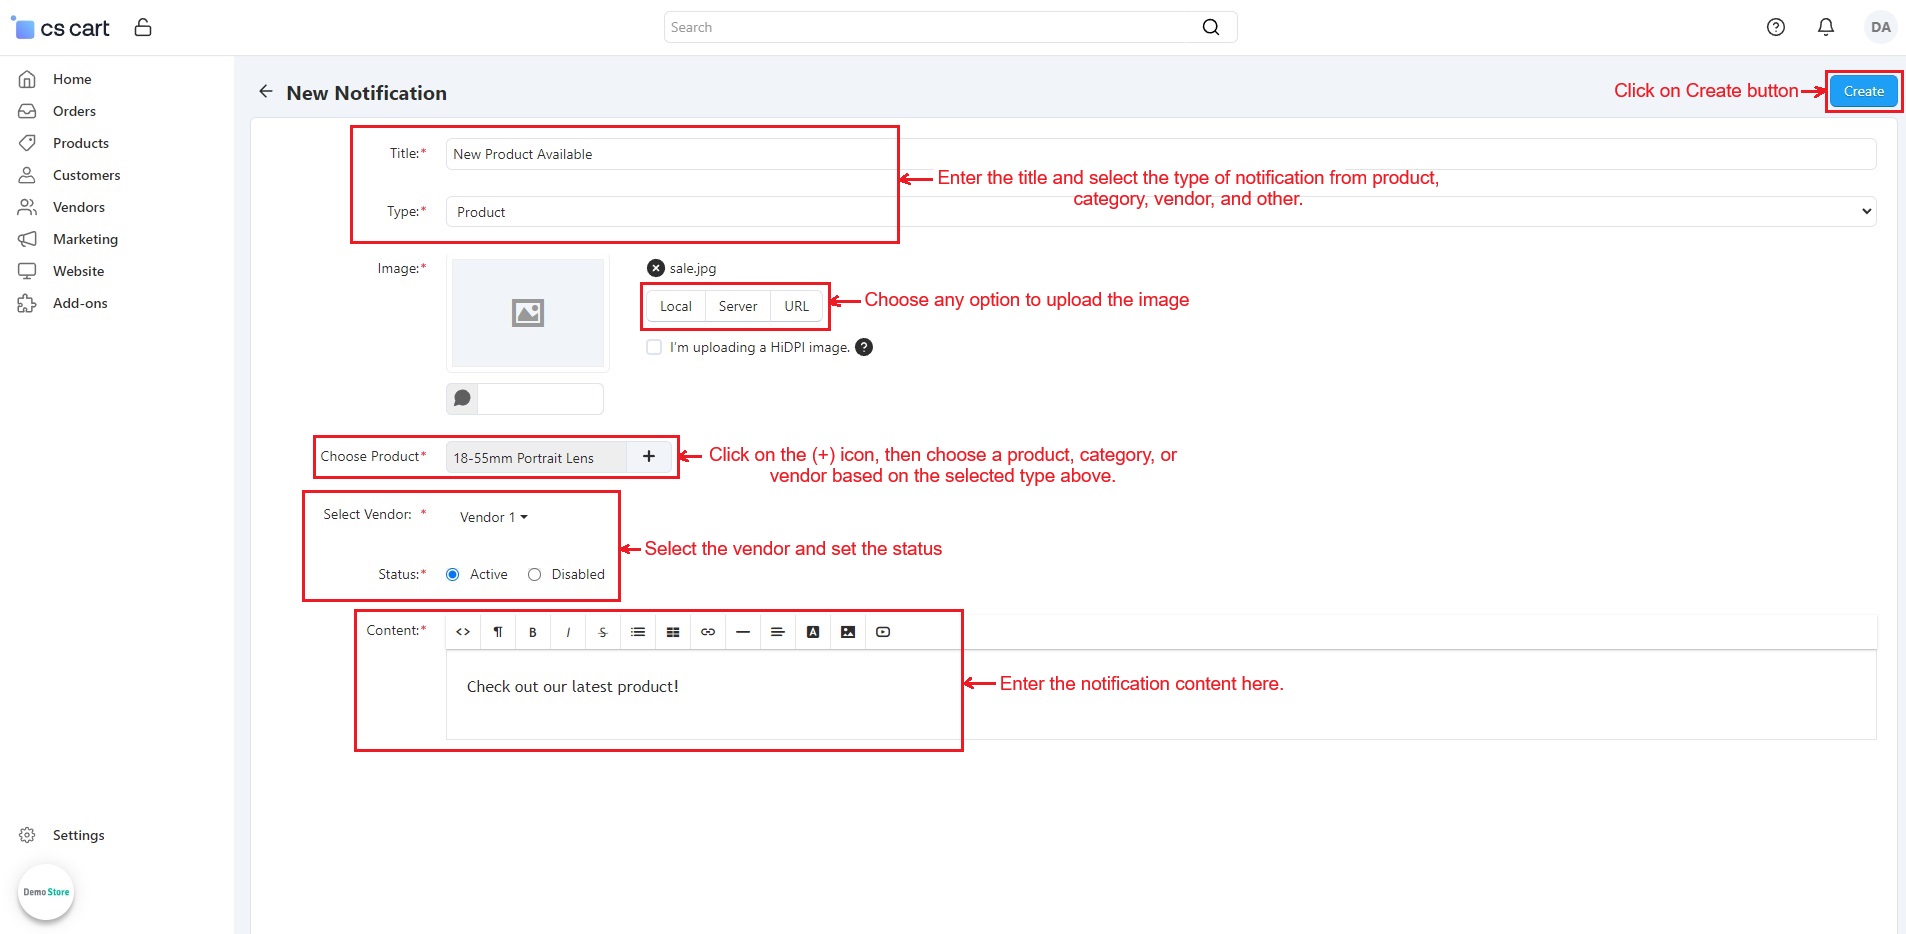Enable the HiDPI image upload checkbox
The image size is (1906, 934).
click(x=654, y=347)
